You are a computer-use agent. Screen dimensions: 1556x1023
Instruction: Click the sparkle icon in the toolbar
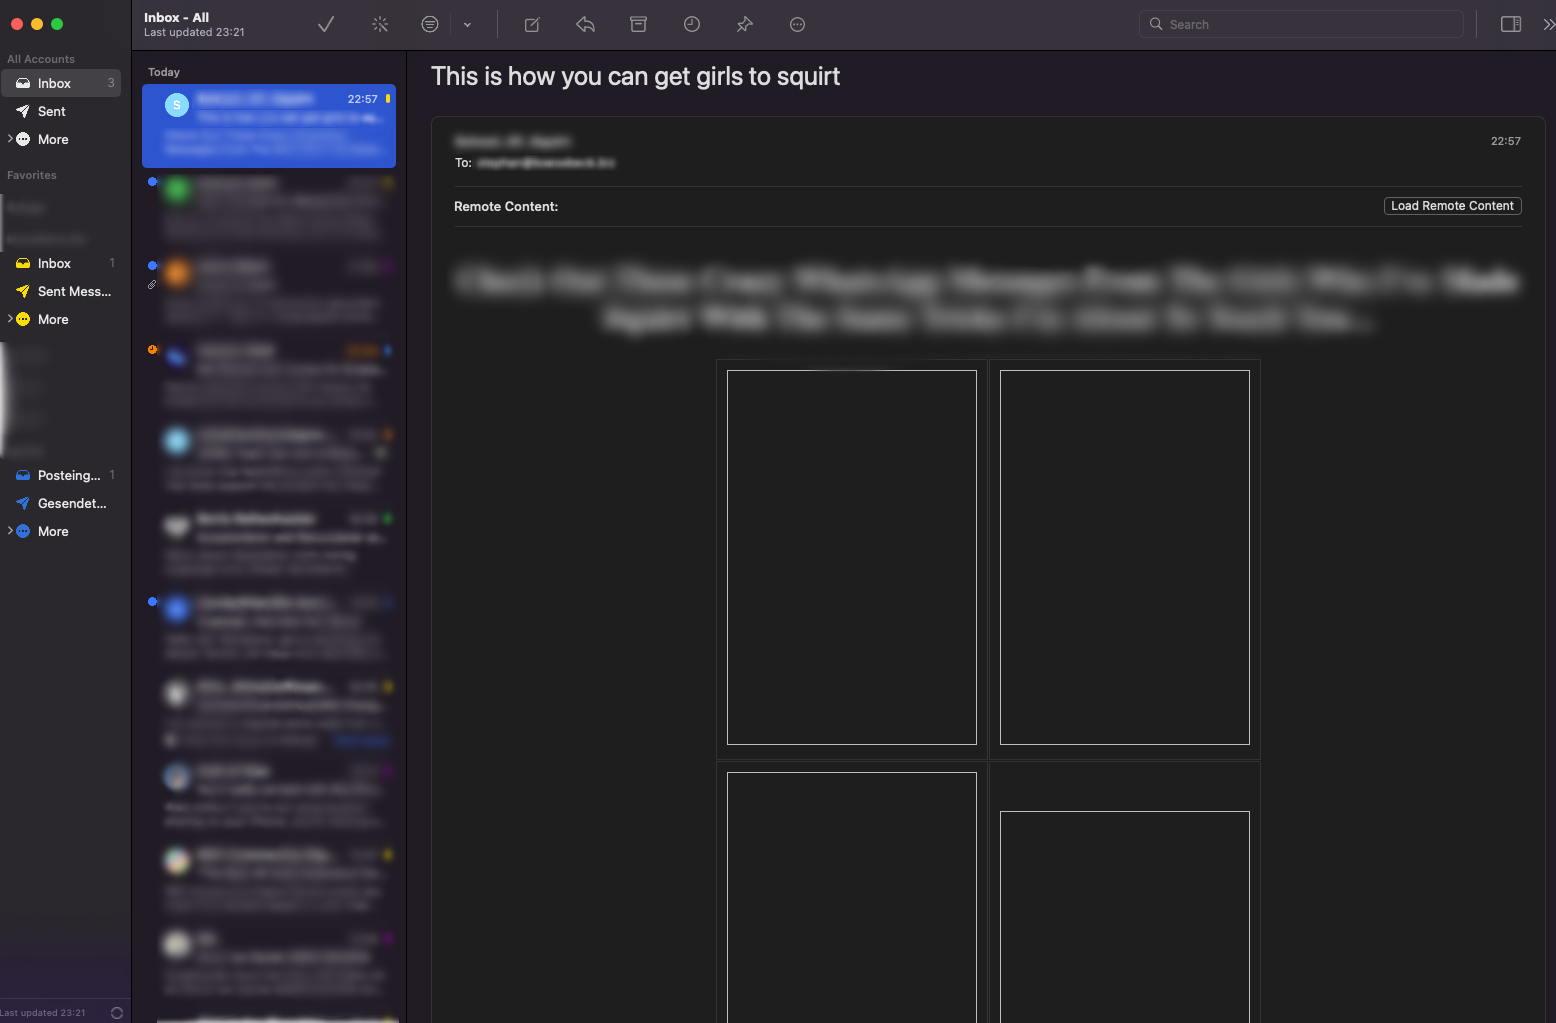(380, 25)
